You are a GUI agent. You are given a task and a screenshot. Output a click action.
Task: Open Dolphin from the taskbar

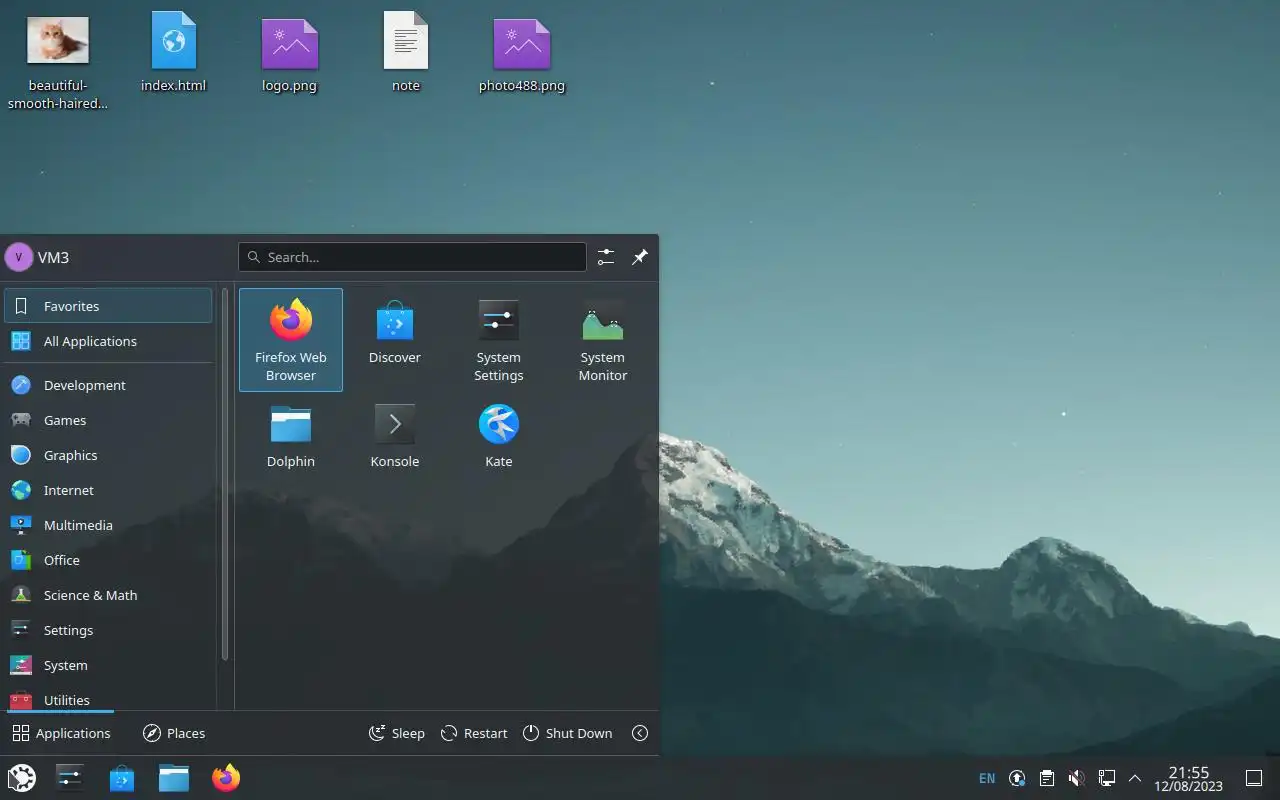tap(174, 777)
